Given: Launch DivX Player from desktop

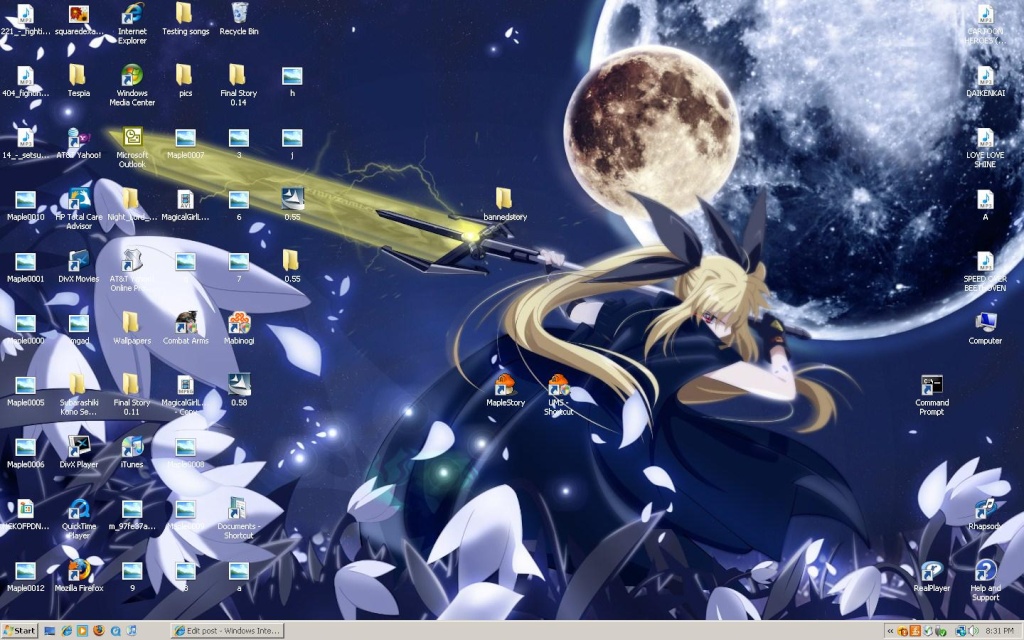Looking at the screenshot, I should 78,453.
